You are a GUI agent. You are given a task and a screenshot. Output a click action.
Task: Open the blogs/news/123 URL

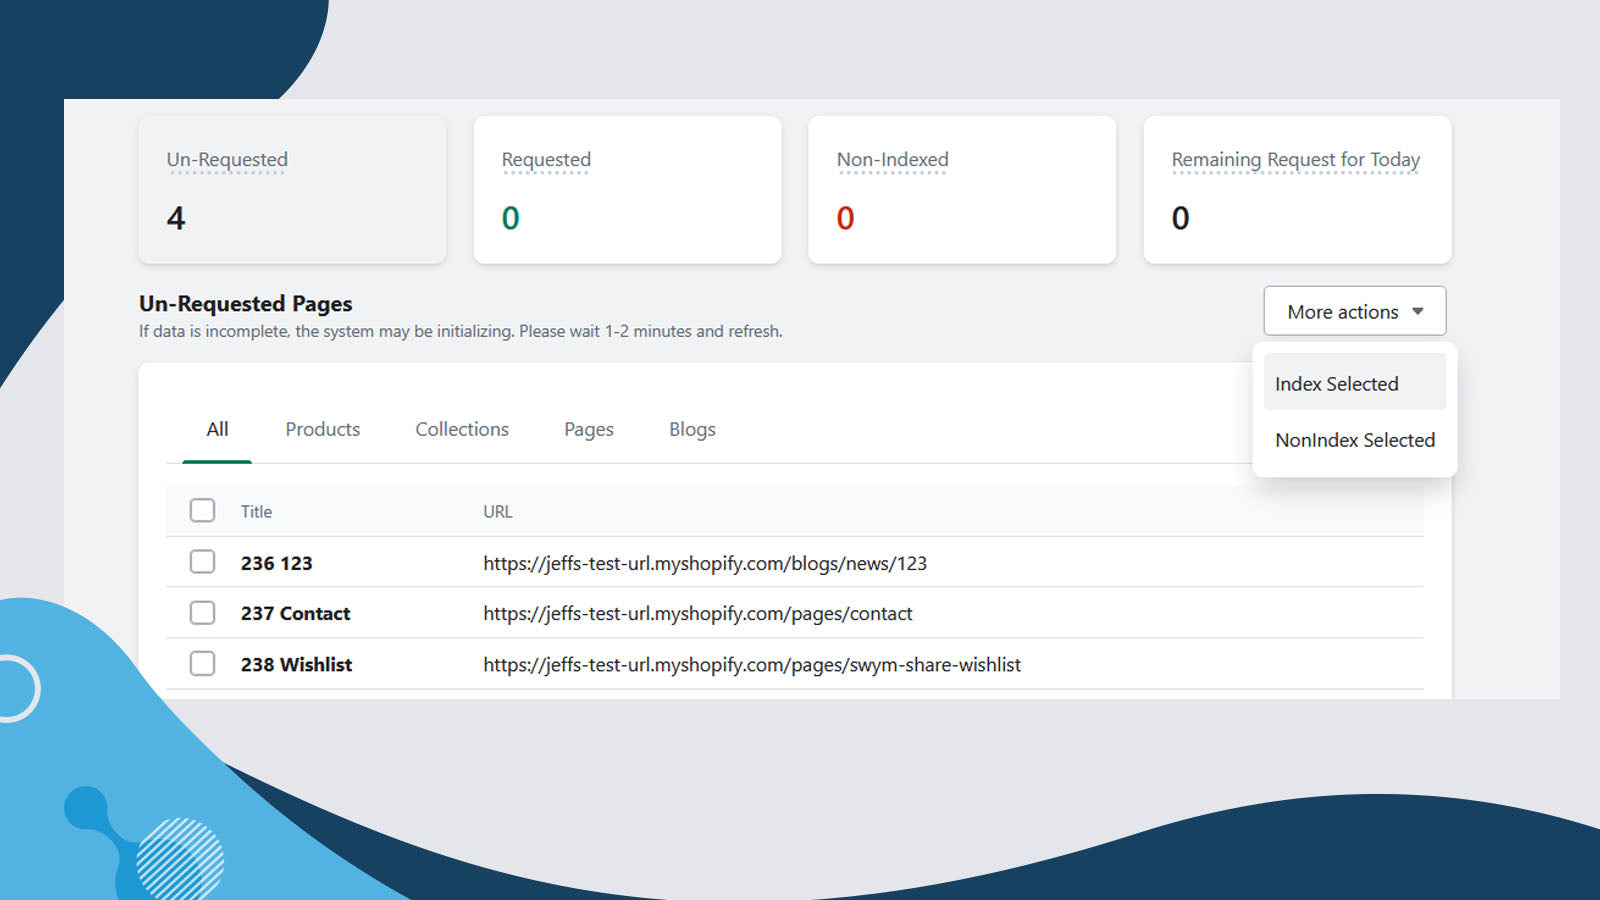pos(705,564)
